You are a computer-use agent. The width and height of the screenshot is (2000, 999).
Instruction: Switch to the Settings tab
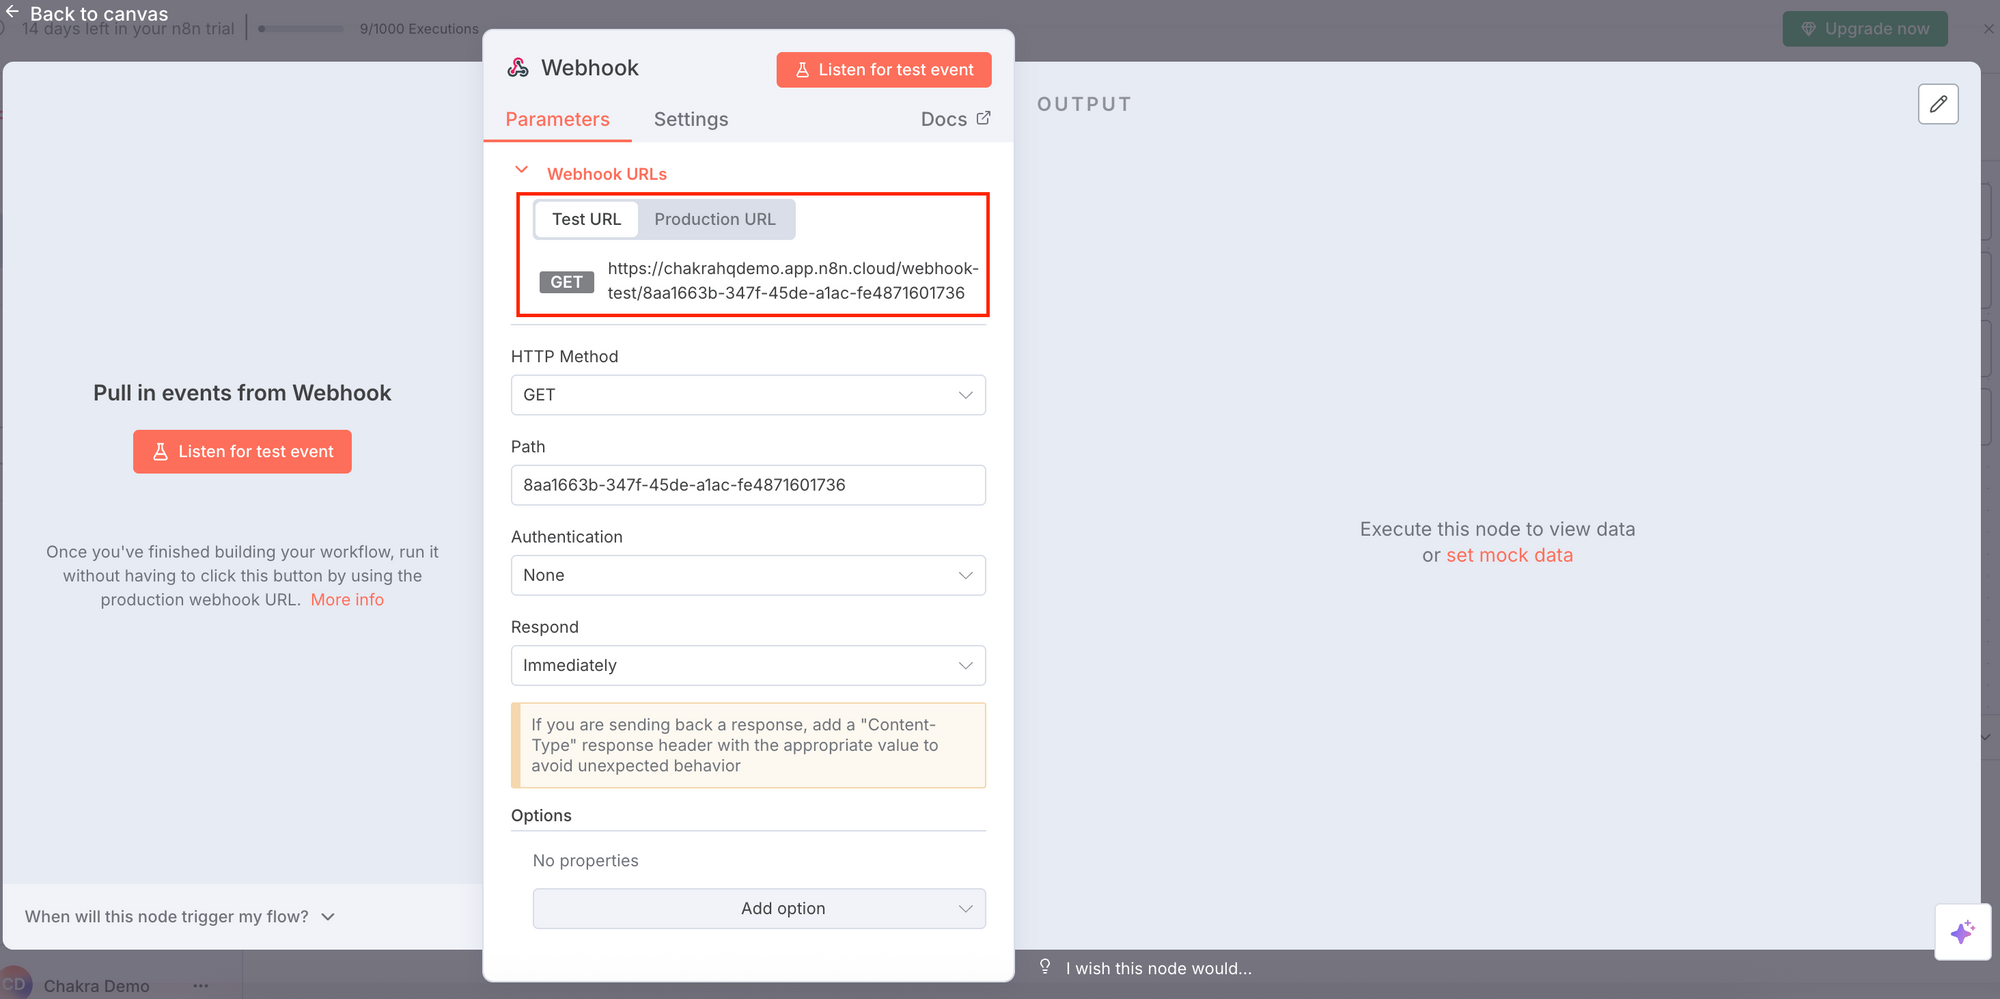pyautogui.click(x=691, y=119)
